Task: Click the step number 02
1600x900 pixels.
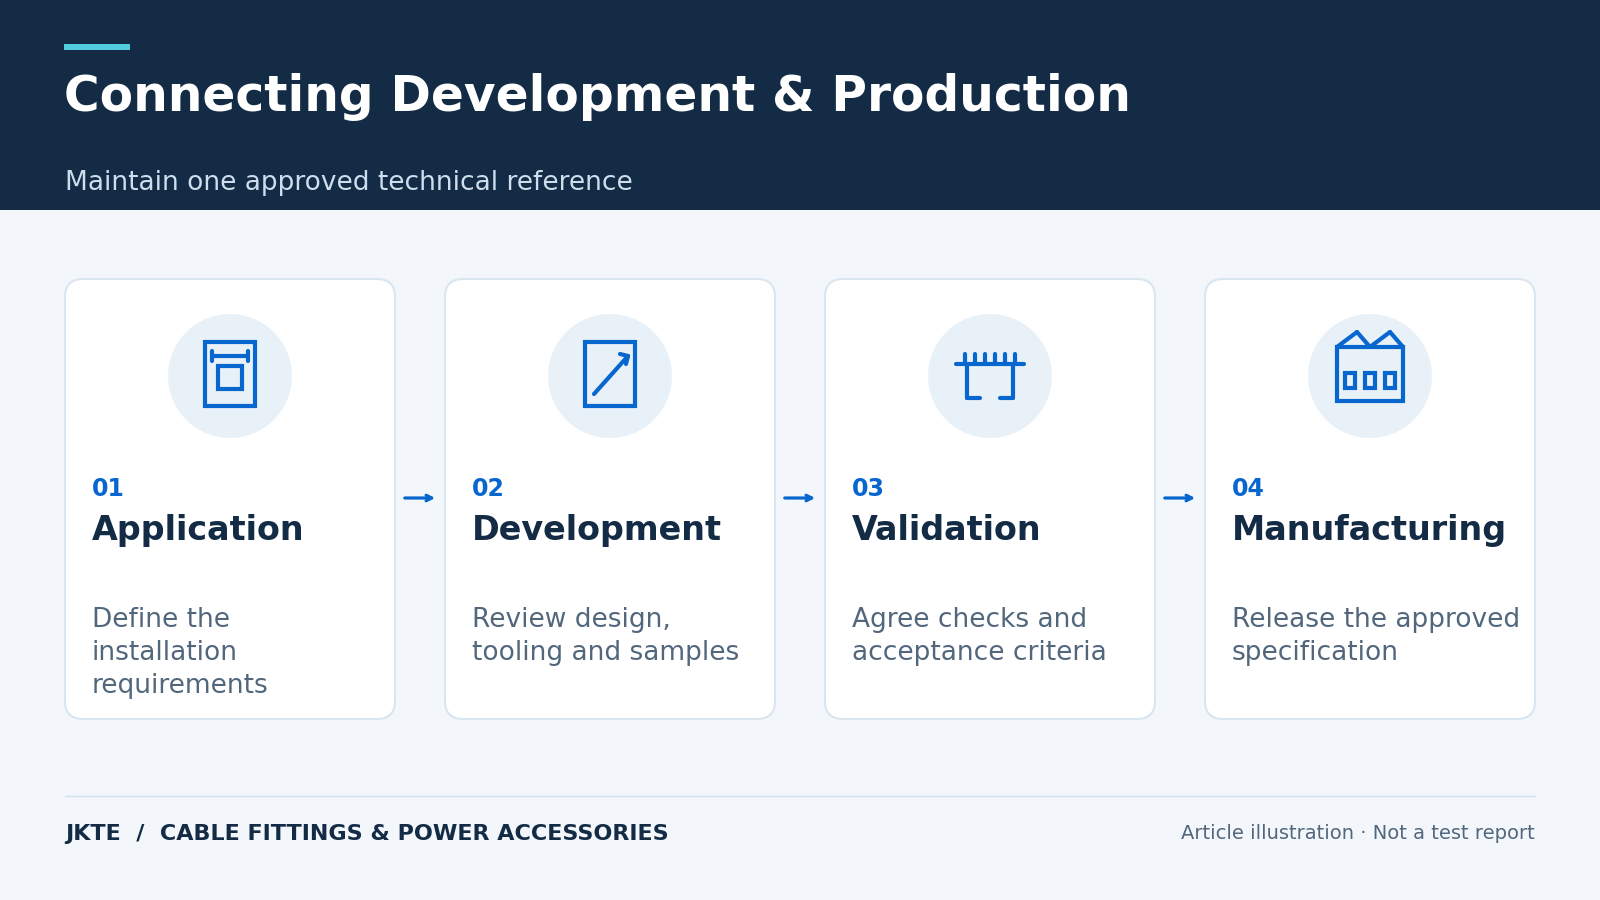Action: click(487, 488)
